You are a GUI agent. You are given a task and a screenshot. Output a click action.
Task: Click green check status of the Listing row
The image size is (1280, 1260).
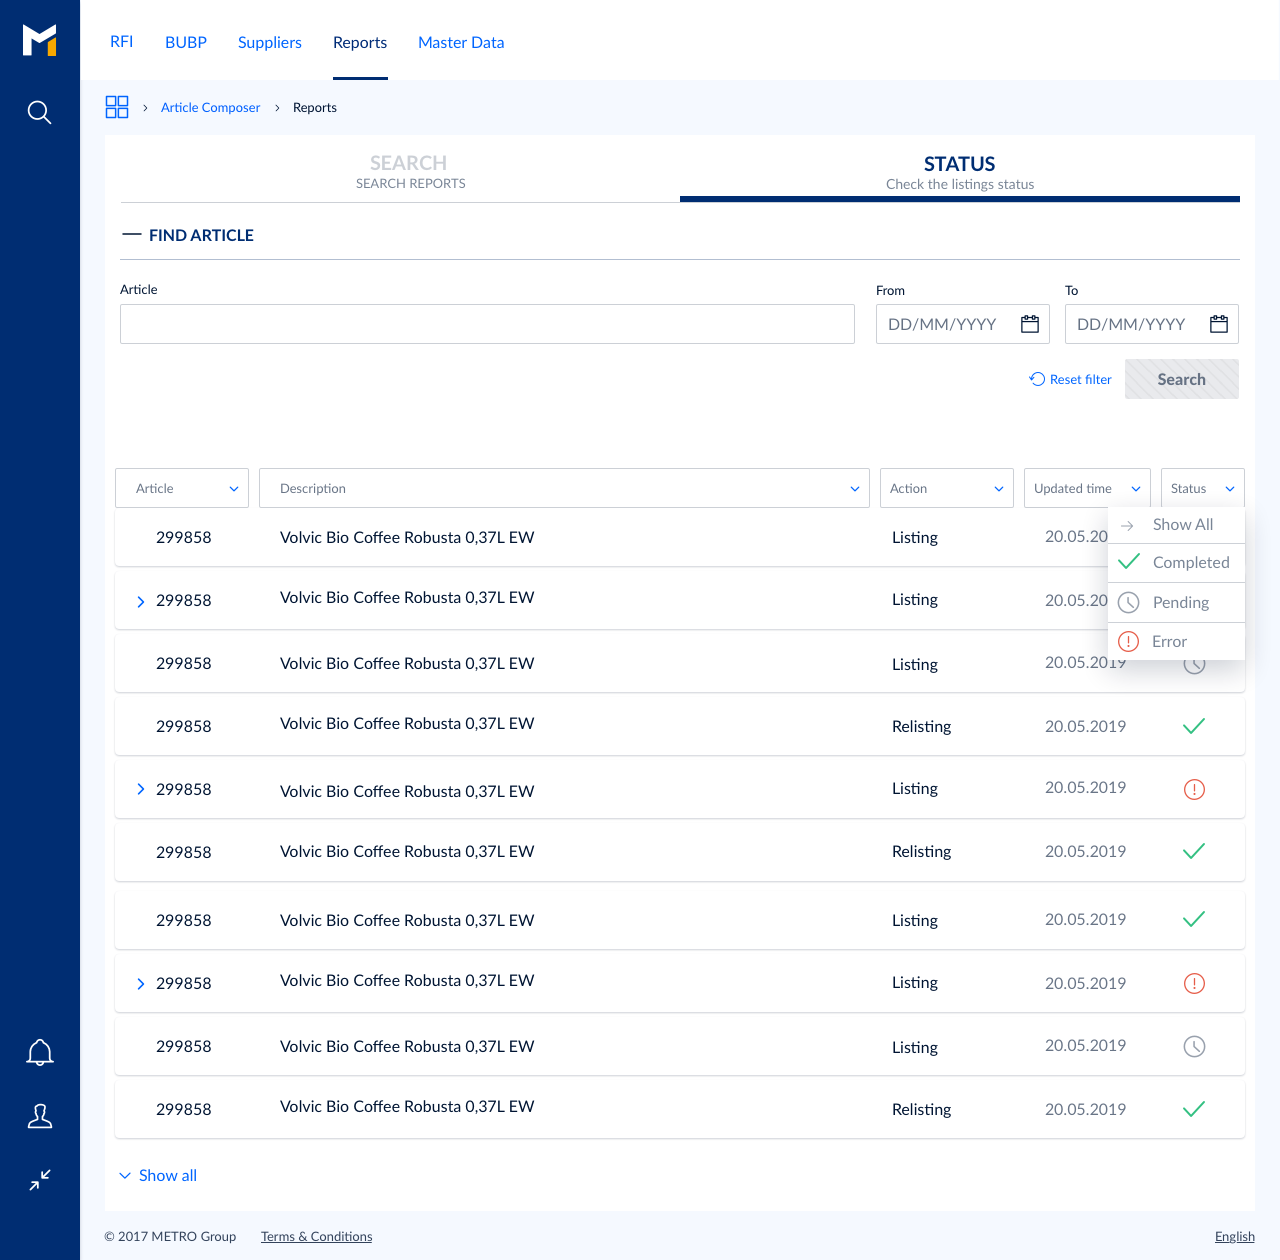[x=1194, y=919]
